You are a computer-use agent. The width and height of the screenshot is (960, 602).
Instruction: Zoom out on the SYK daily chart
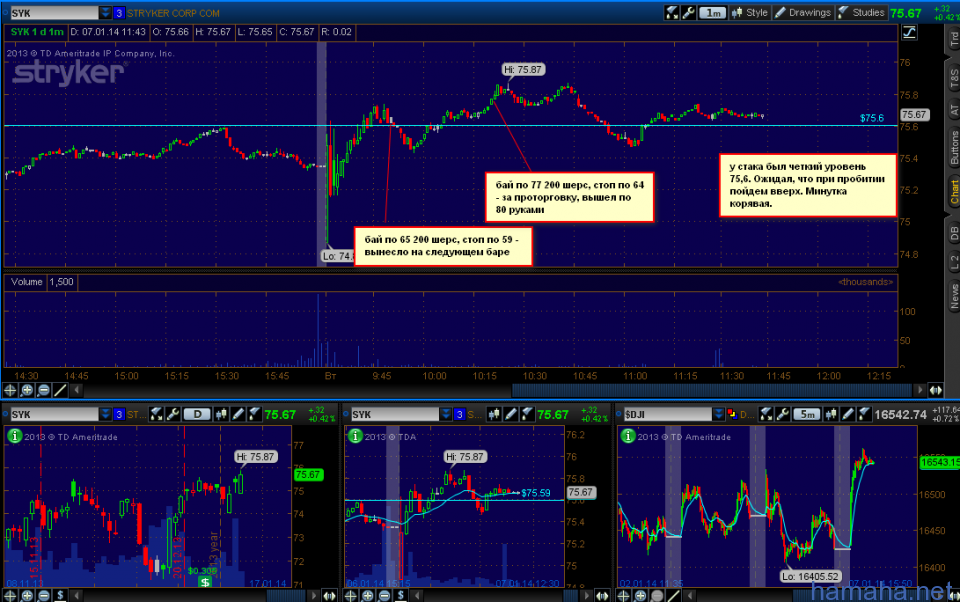click(x=43, y=595)
